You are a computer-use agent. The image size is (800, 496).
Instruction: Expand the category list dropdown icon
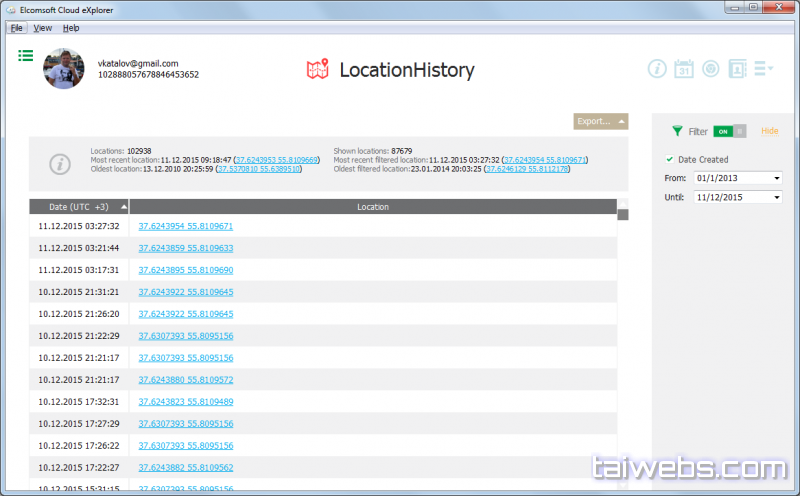point(764,69)
